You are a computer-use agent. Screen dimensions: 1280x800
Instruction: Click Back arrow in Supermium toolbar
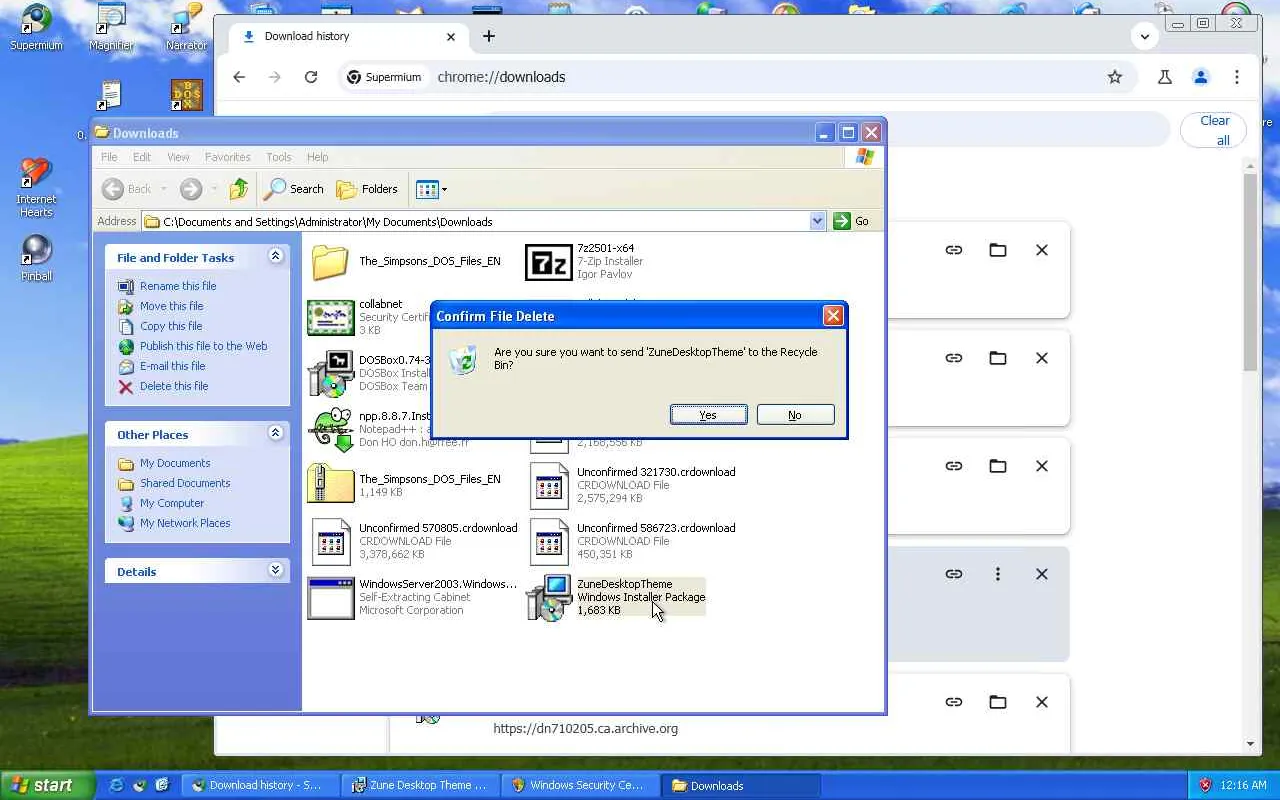click(x=239, y=77)
